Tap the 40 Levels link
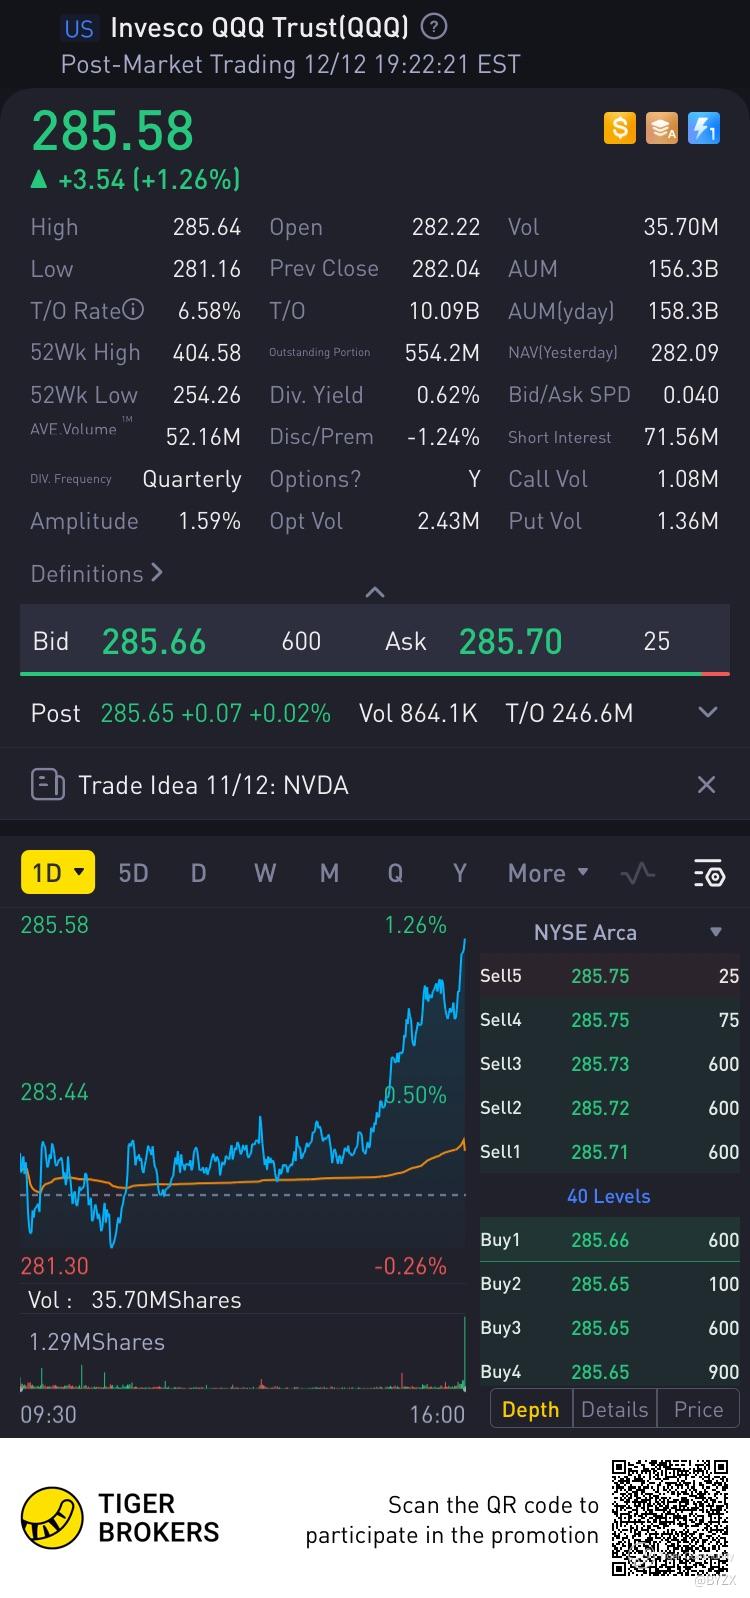 (x=608, y=1196)
